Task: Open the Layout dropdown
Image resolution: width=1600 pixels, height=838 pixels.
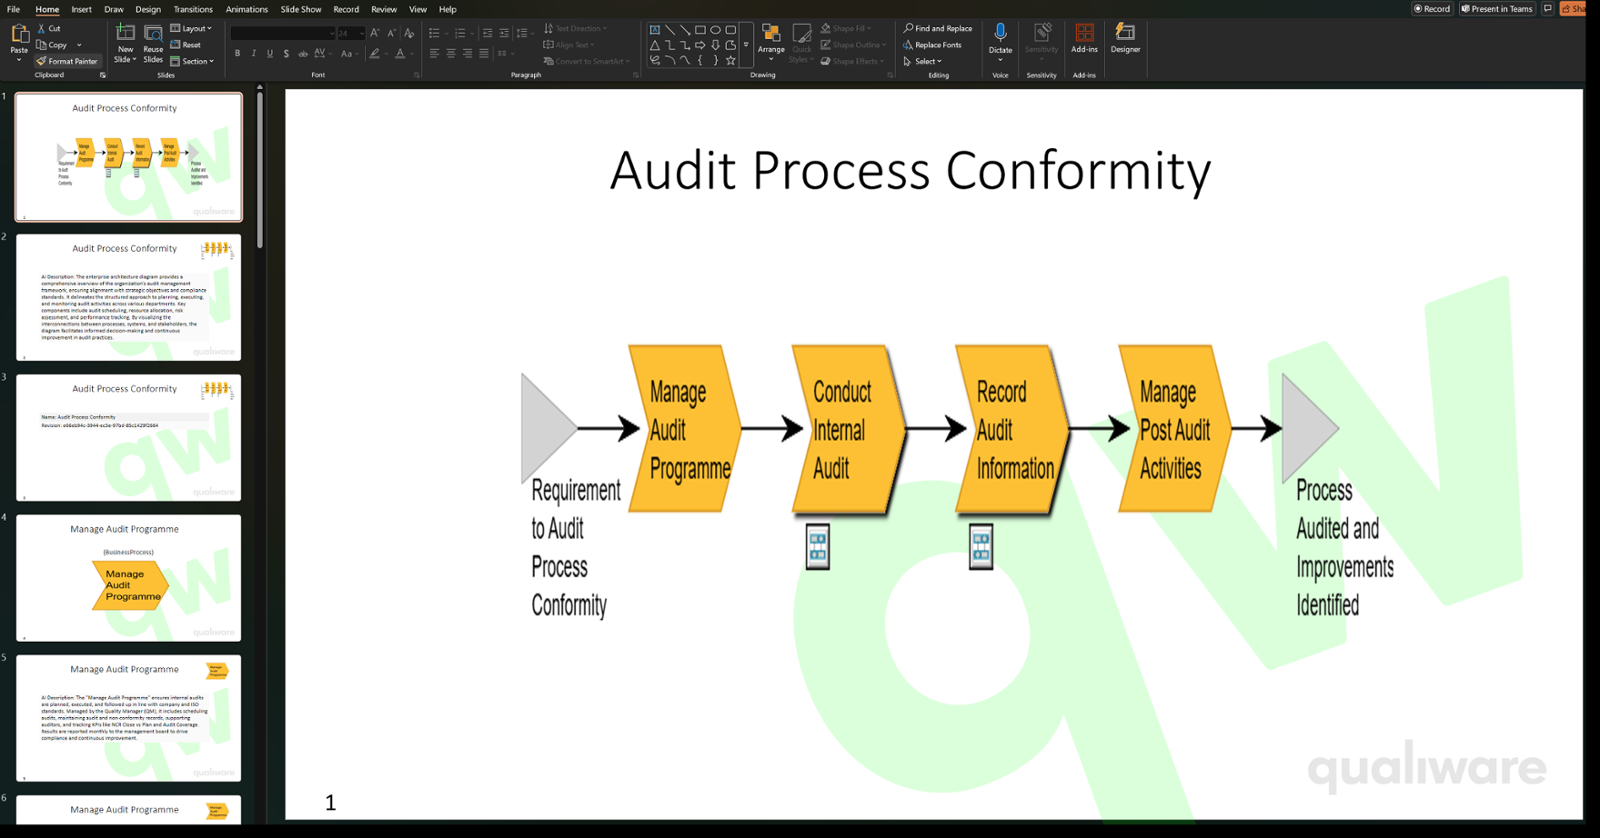Action: coord(191,29)
